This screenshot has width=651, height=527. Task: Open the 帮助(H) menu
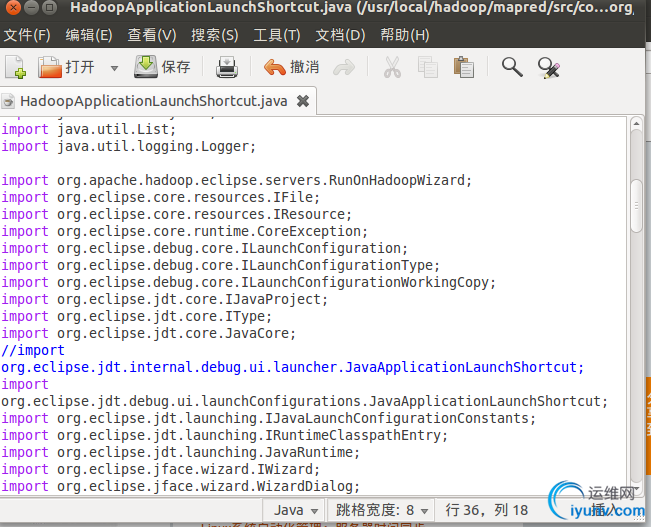(405, 35)
